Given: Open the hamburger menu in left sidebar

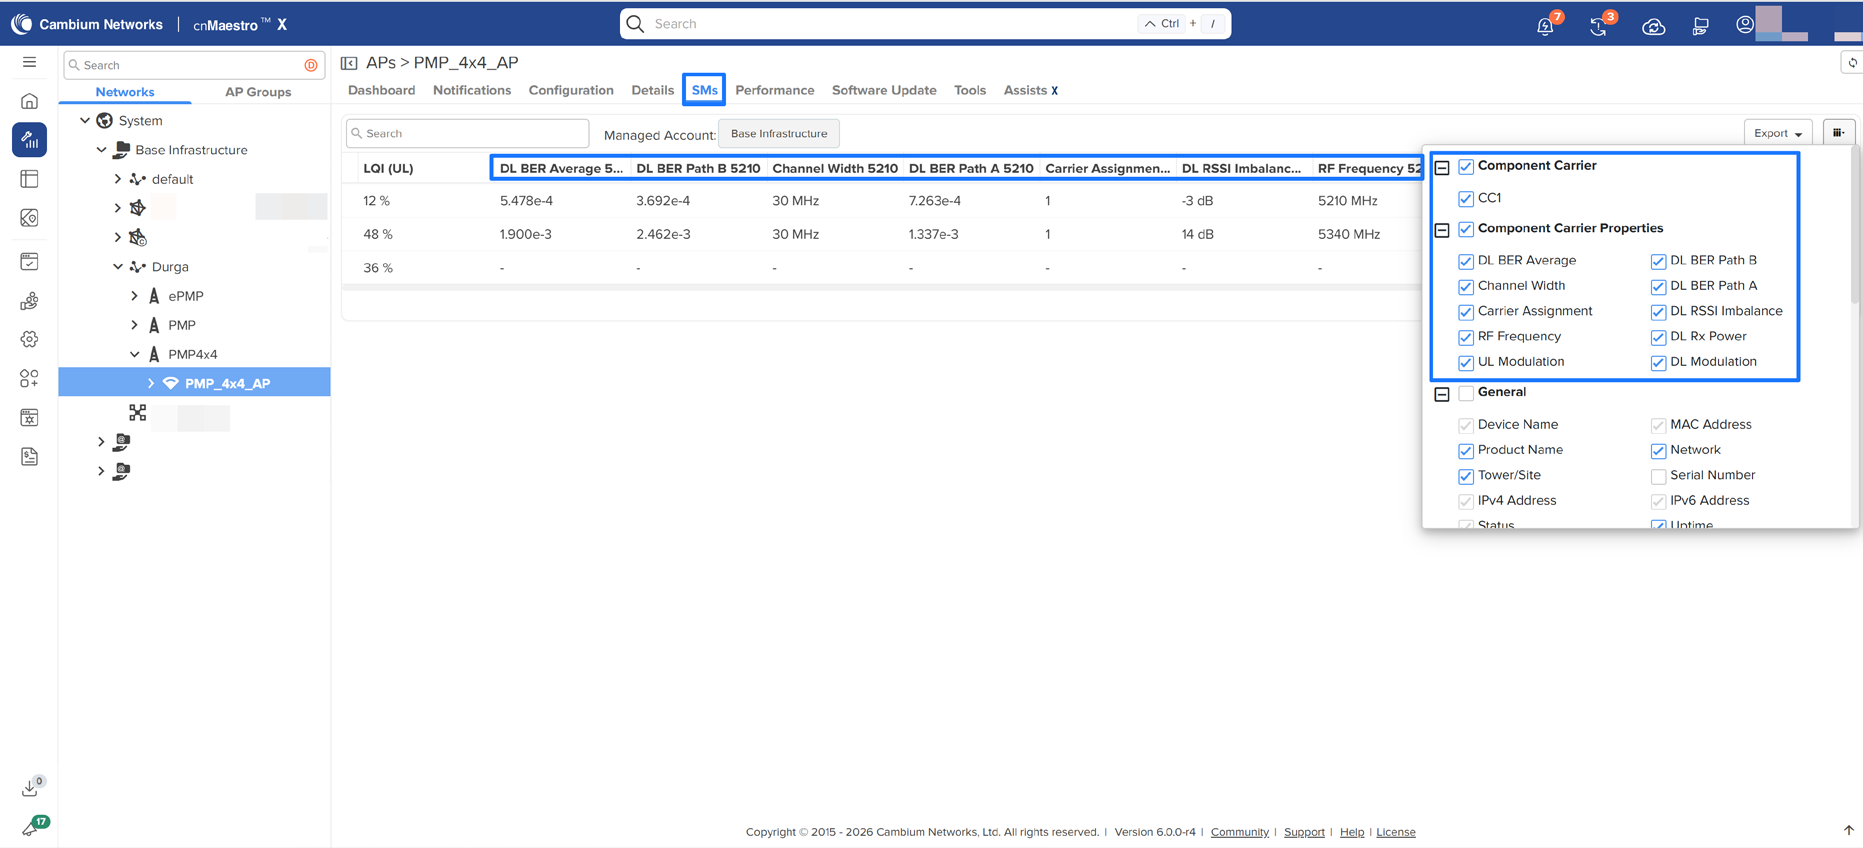Looking at the screenshot, I should point(29,62).
